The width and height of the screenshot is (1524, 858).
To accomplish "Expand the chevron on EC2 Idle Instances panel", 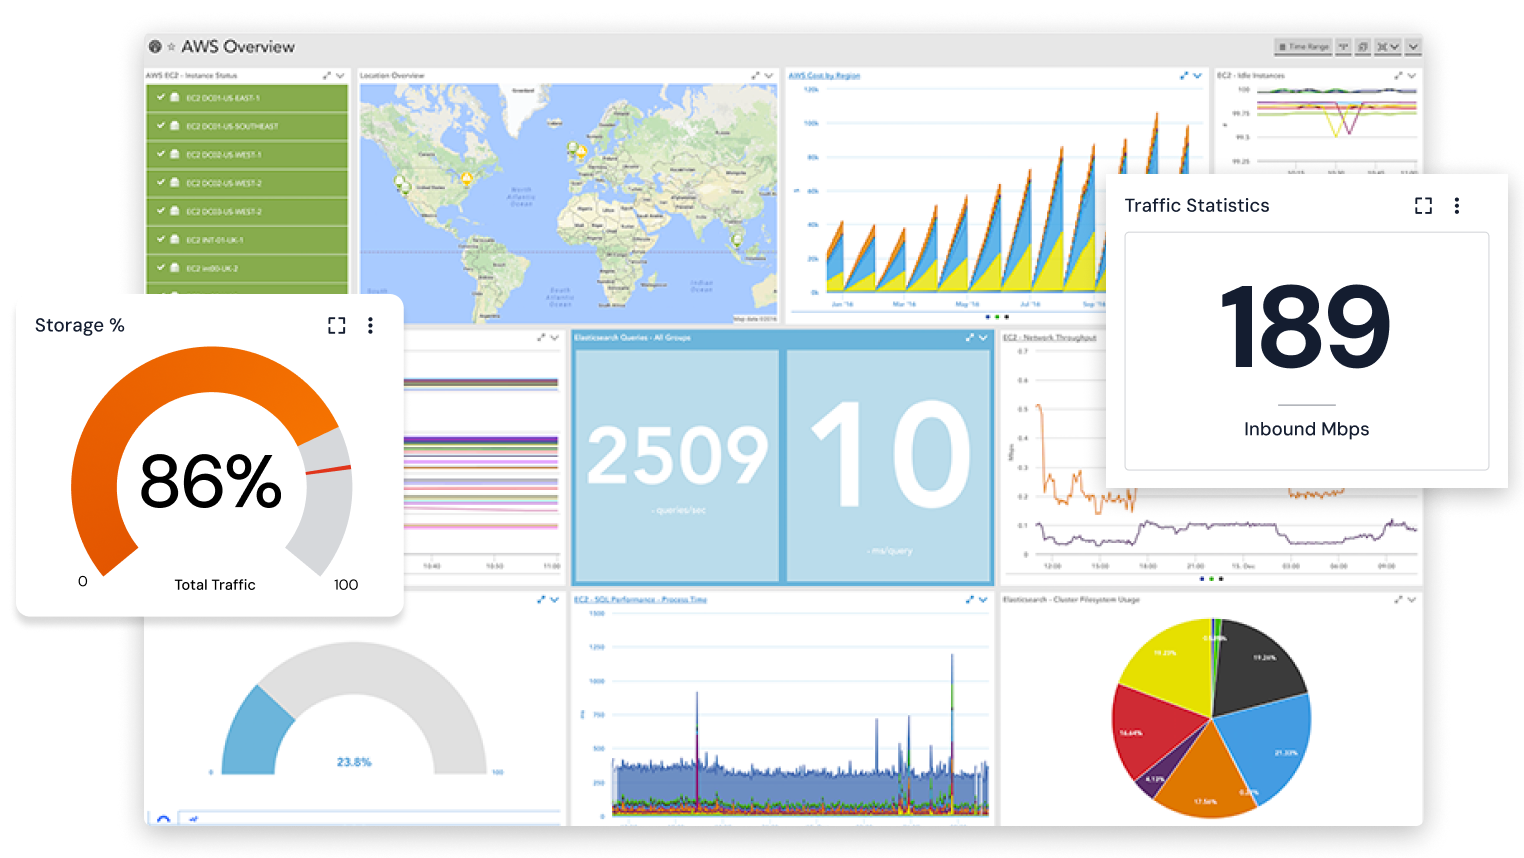I will tap(1411, 75).
